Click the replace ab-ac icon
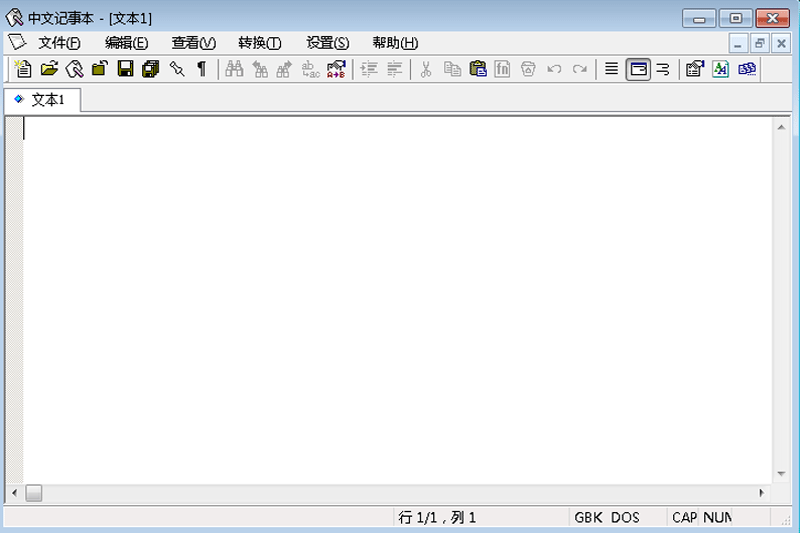Image resolution: width=800 pixels, height=533 pixels. pos(310,69)
